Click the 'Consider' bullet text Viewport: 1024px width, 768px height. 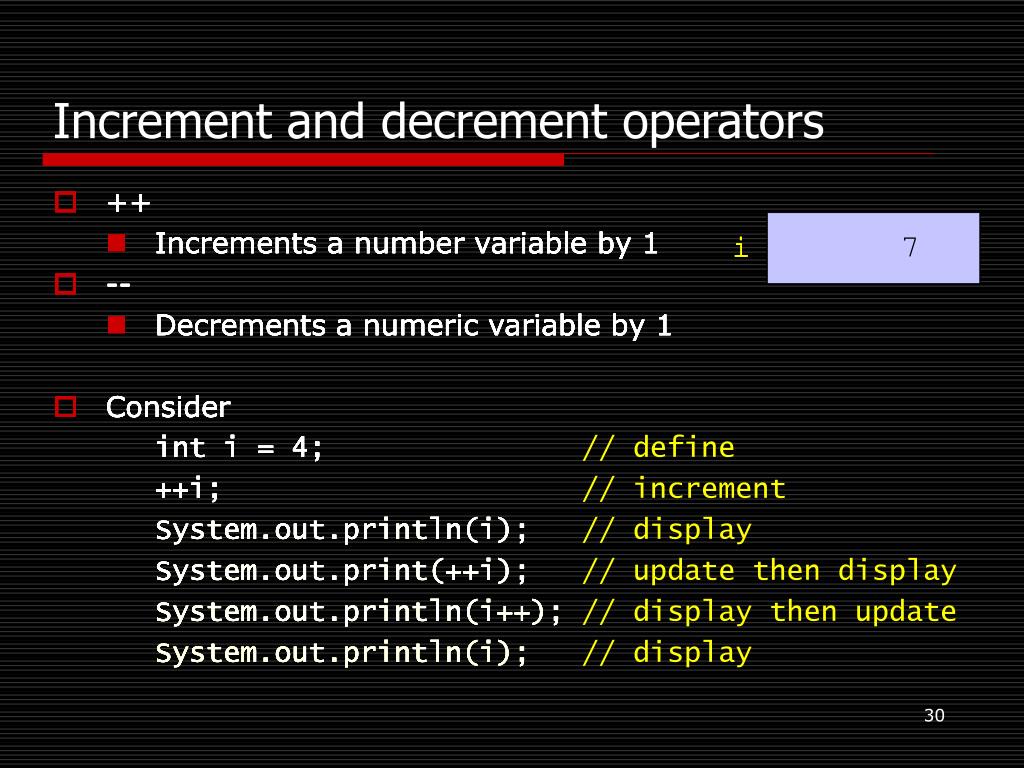[x=168, y=408]
